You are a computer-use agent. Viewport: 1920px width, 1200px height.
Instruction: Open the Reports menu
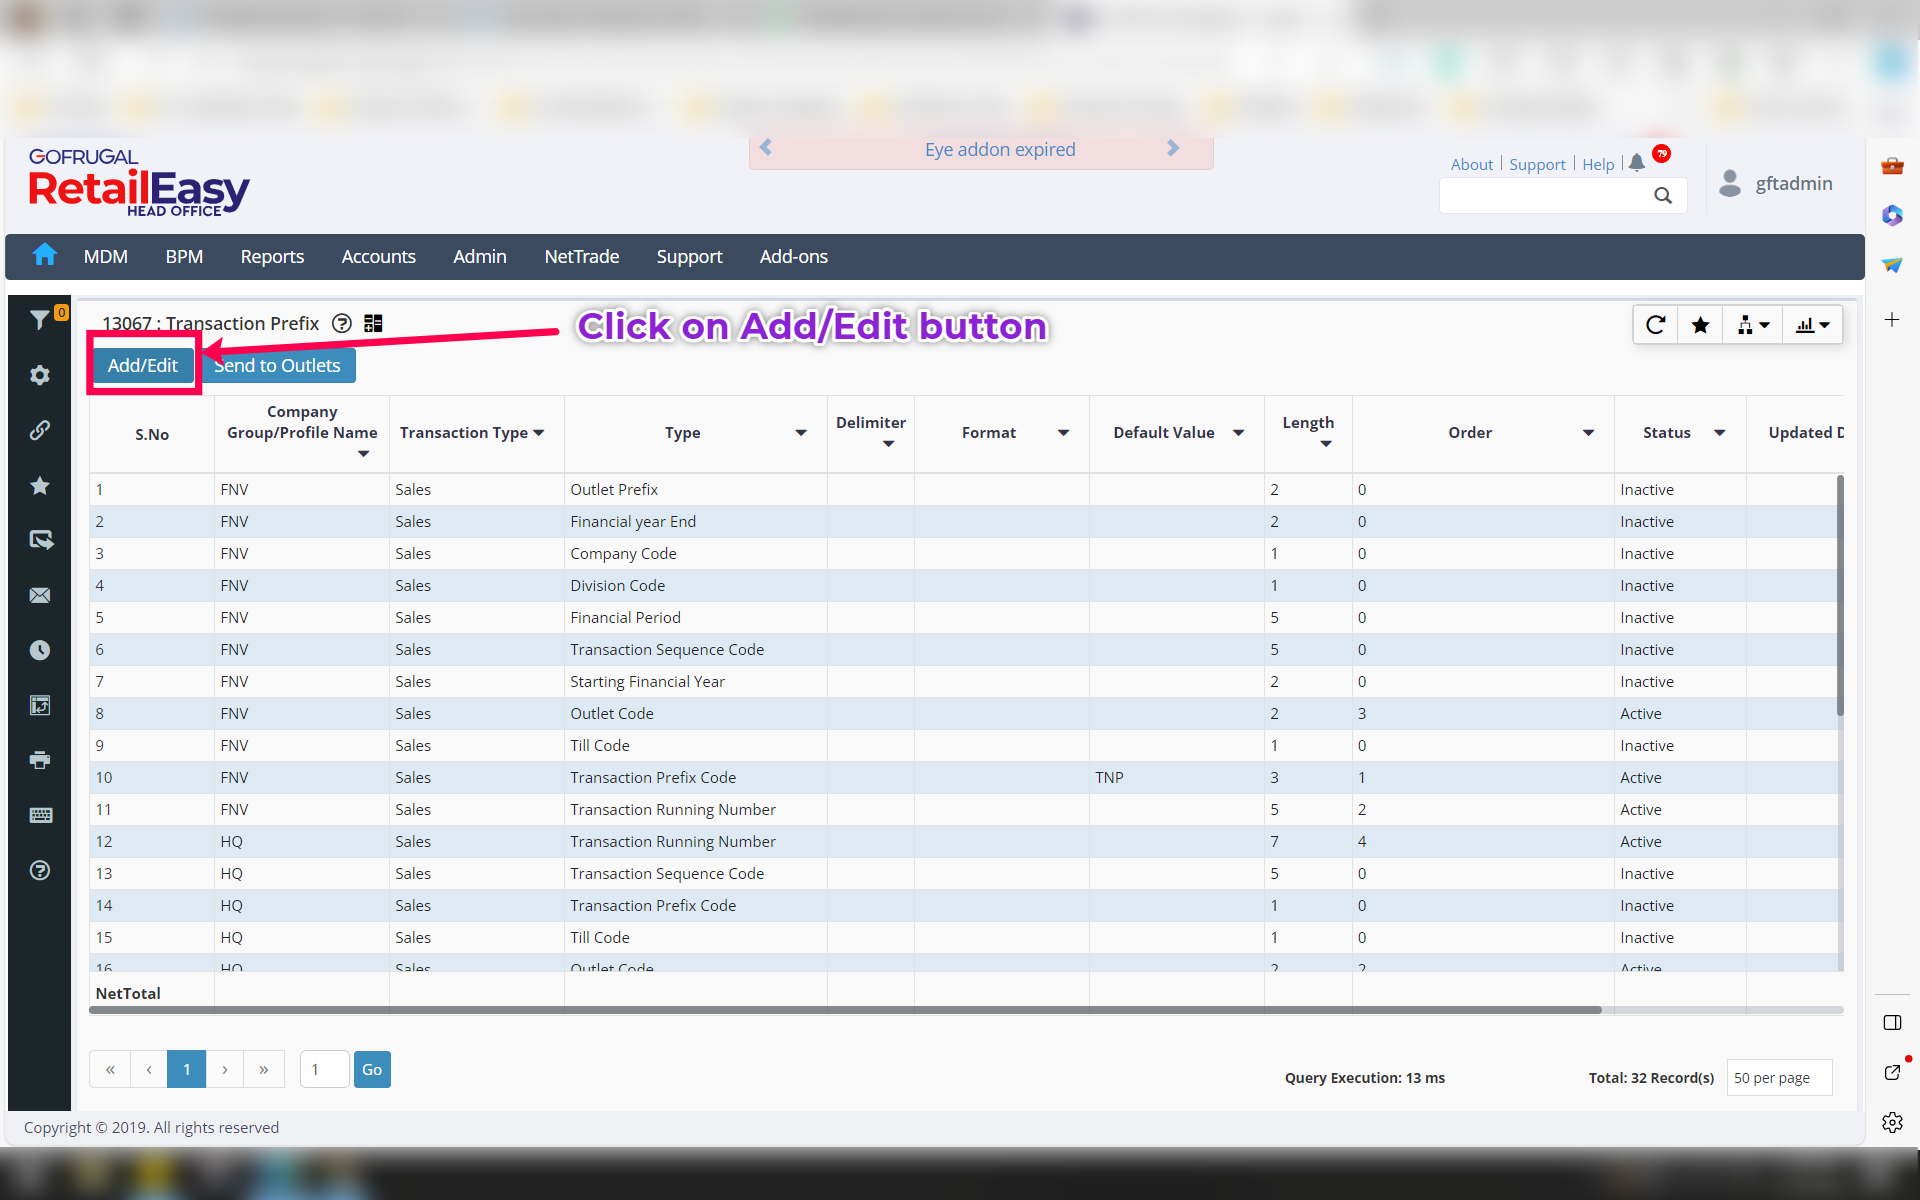272,257
